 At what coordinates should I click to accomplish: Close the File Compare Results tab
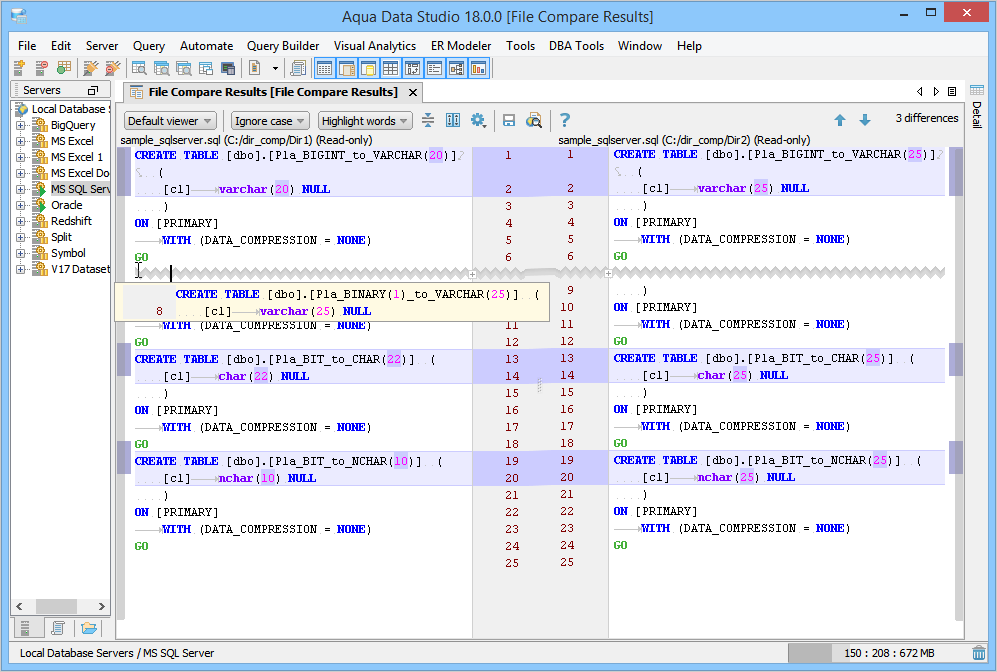pos(410,92)
